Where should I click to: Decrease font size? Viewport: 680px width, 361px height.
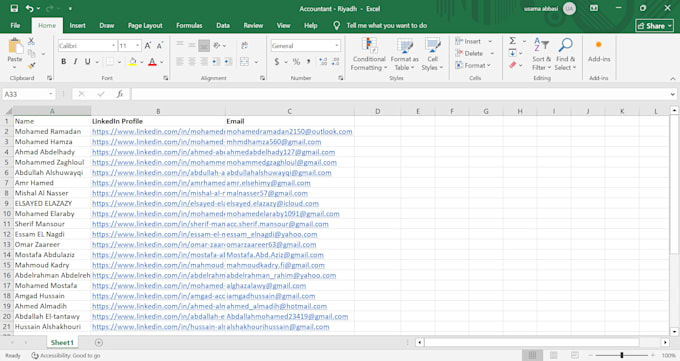(x=160, y=46)
